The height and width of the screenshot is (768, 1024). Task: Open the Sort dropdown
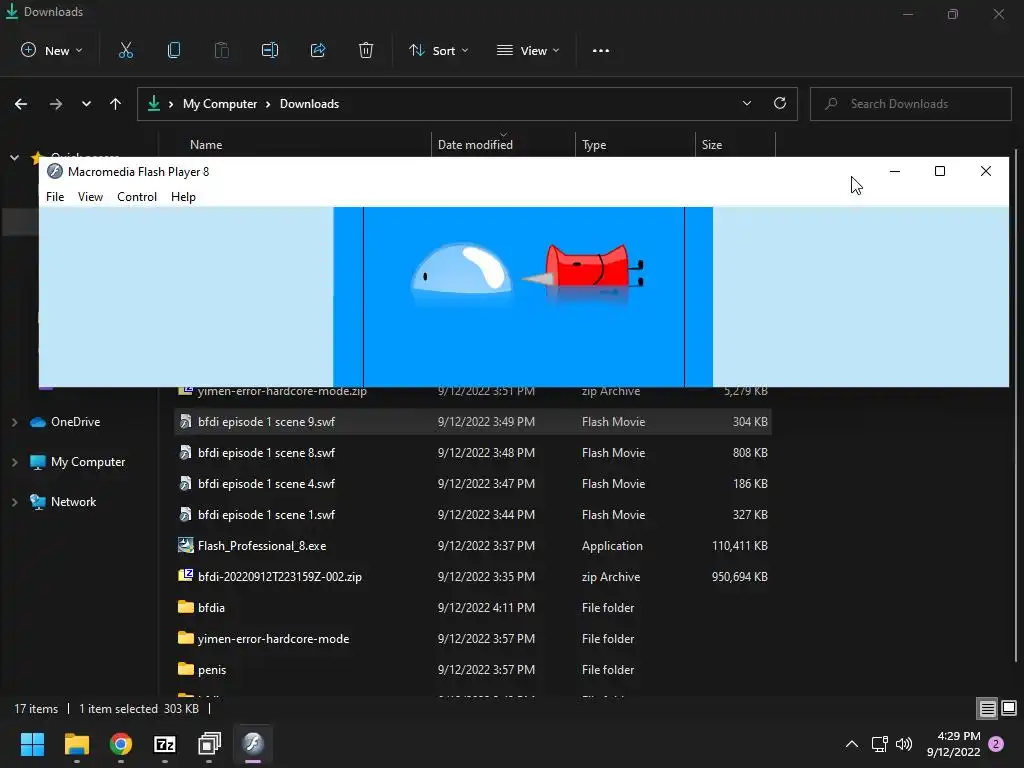pos(438,50)
